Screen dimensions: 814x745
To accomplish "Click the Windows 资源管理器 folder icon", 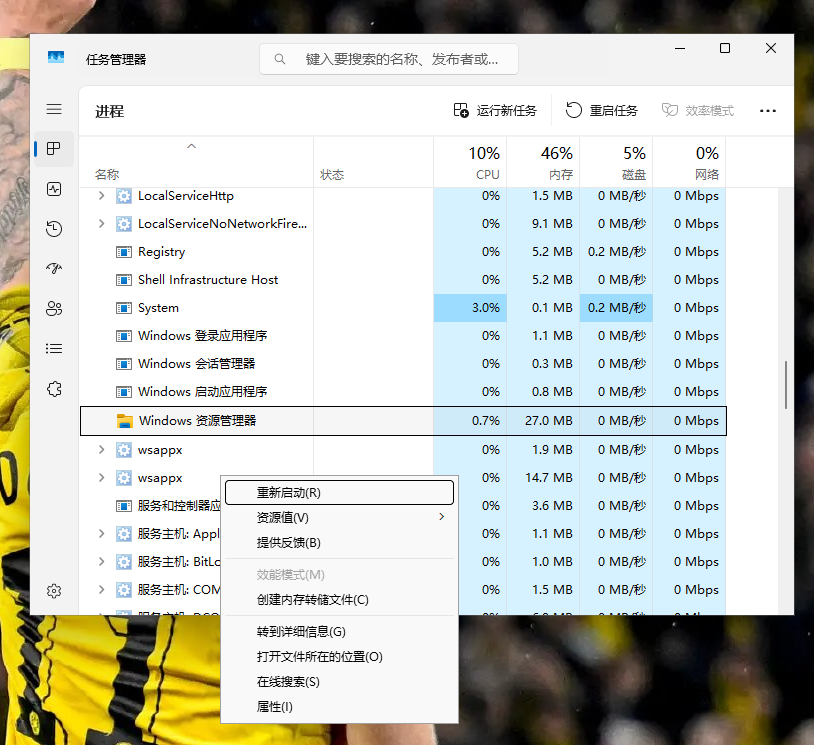I will [125, 421].
